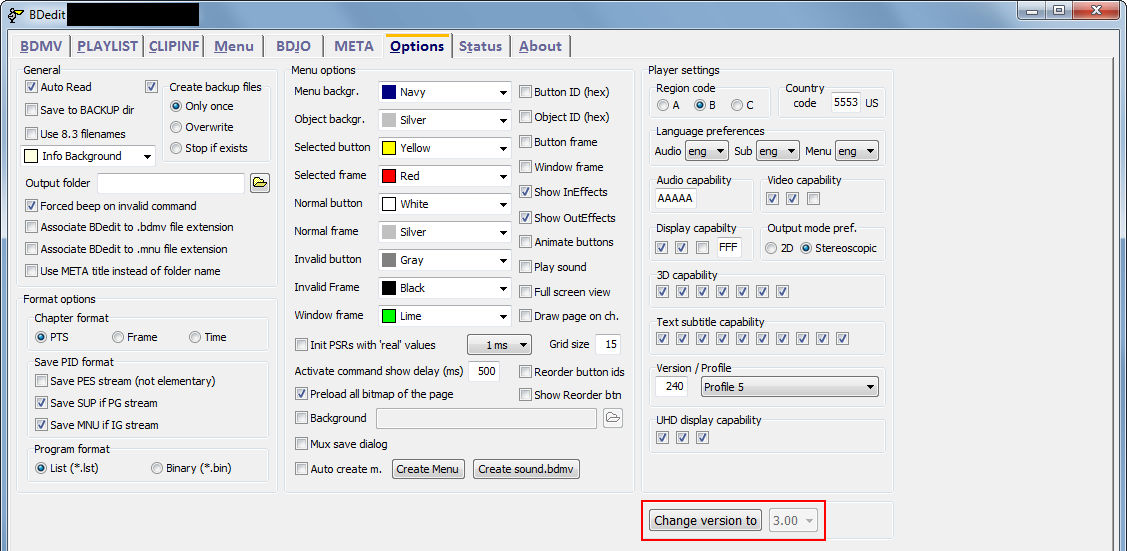The height and width of the screenshot is (551, 1127).
Task: Switch to the Status tab
Action: [480, 46]
